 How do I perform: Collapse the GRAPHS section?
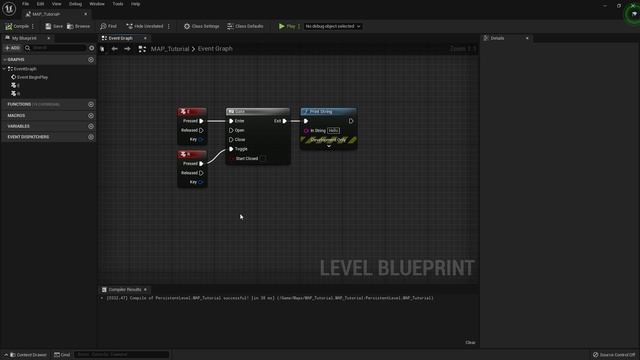(x=5, y=60)
